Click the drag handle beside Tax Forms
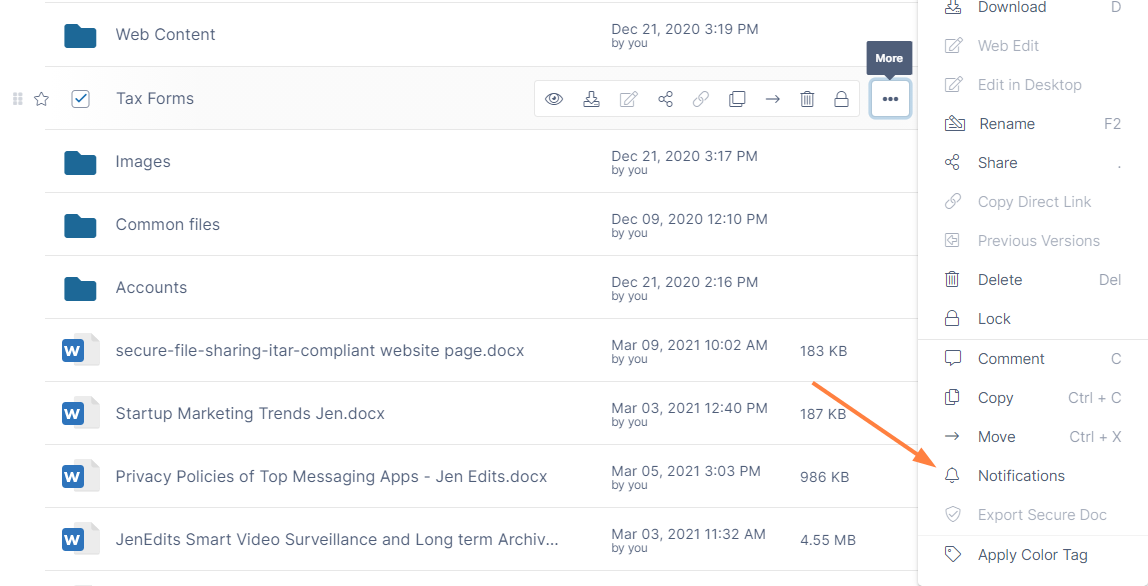 (x=17, y=99)
